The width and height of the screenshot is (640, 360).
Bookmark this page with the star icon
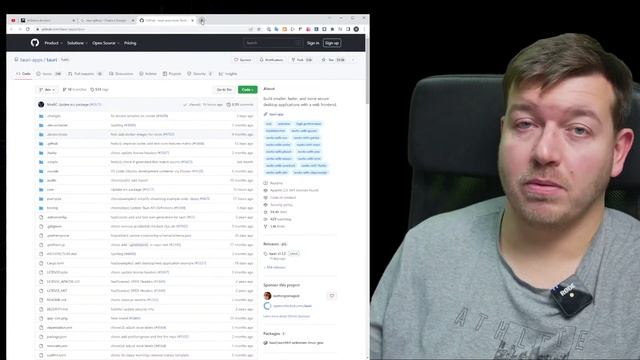(259, 29)
